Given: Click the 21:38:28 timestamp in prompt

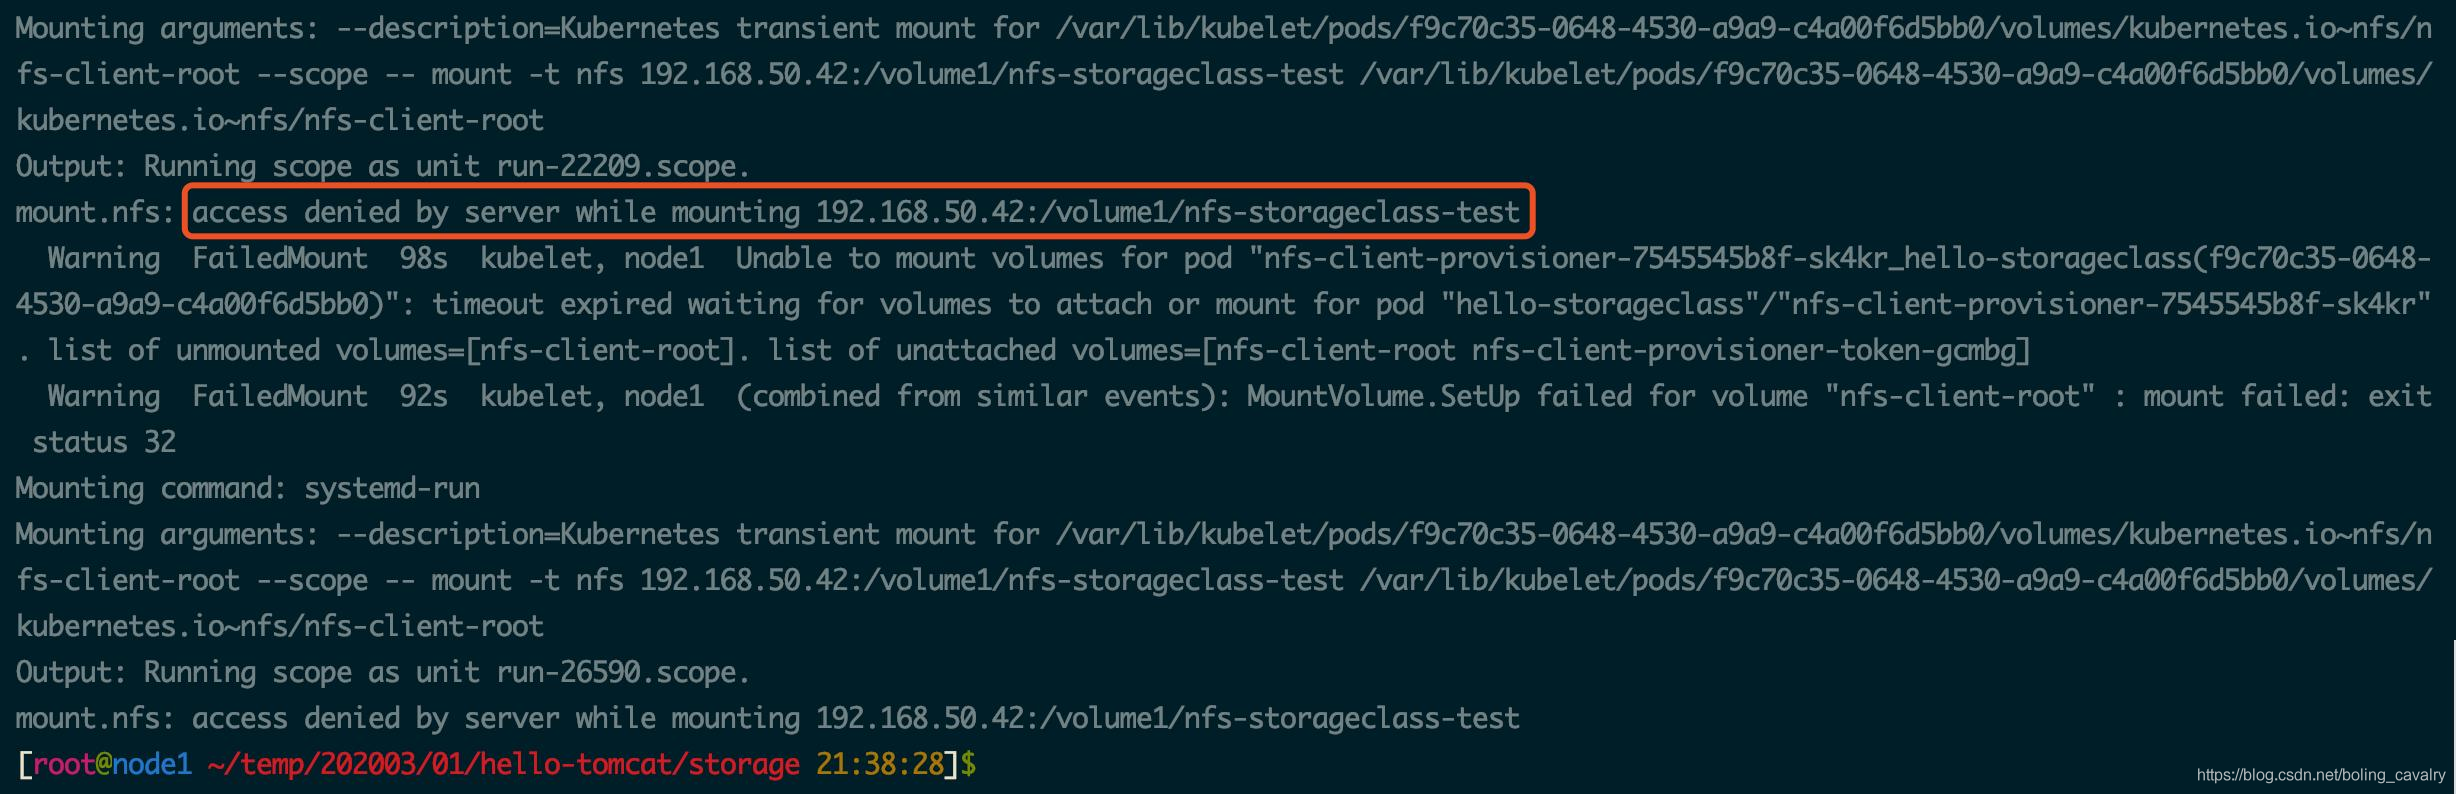Looking at the screenshot, I should point(880,765).
